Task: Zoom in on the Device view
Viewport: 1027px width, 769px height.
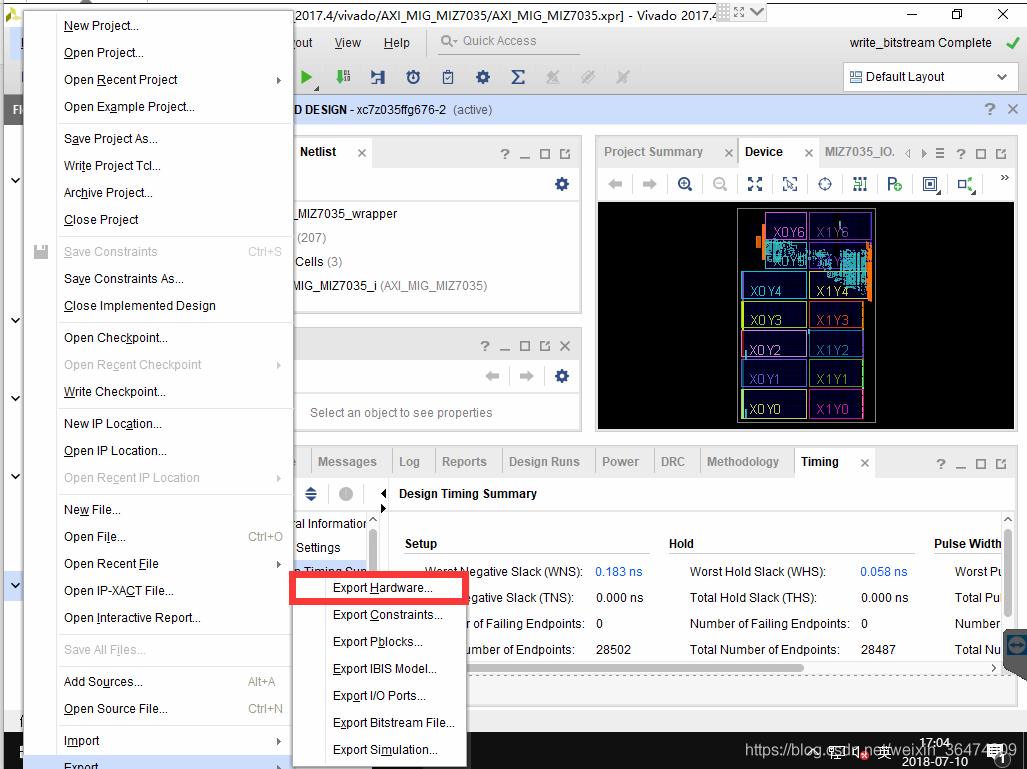Action: (685, 184)
